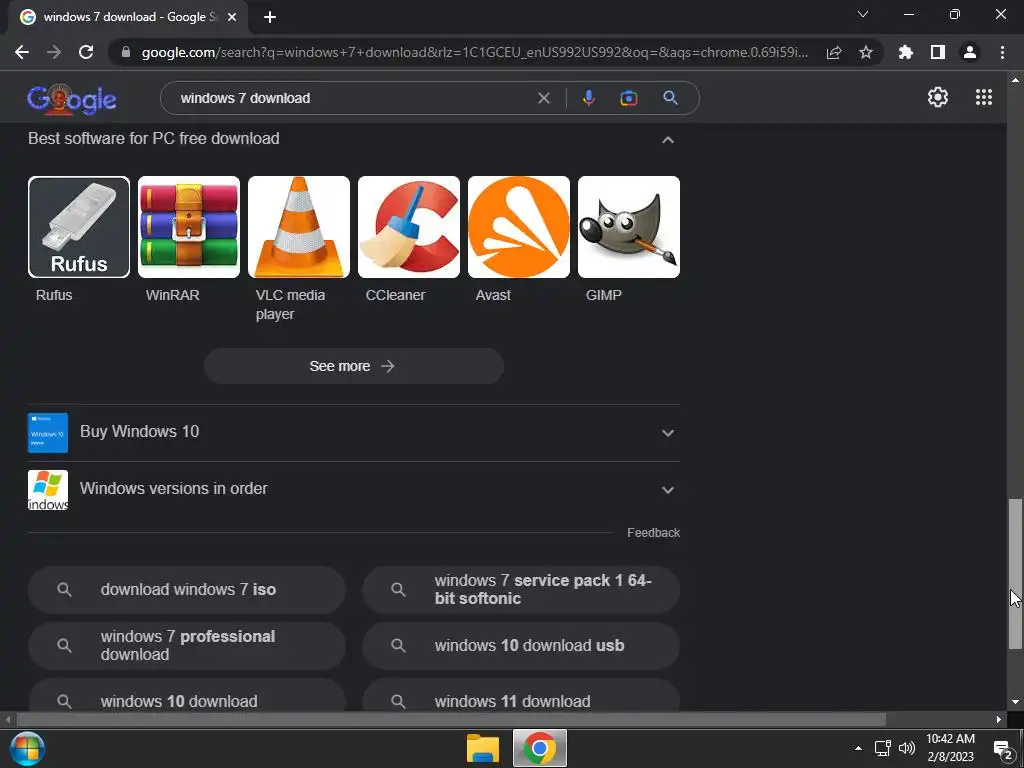
Task: Open the Chrome profile avatar
Action: (x=970, y=52)
